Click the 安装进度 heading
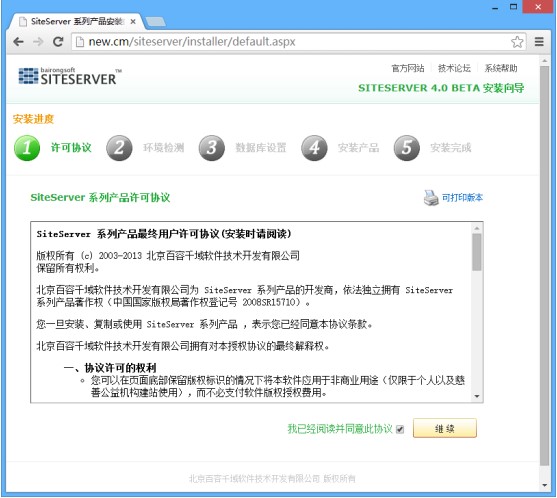 (x=33, y=119)
